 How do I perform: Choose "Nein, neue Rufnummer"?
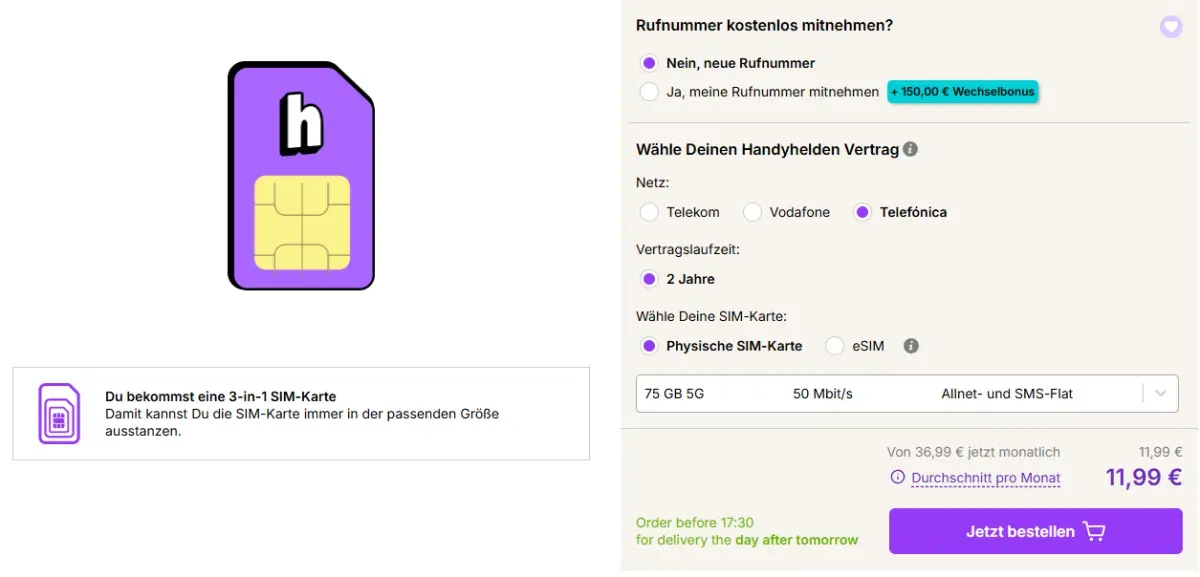(x=648, y=62)
